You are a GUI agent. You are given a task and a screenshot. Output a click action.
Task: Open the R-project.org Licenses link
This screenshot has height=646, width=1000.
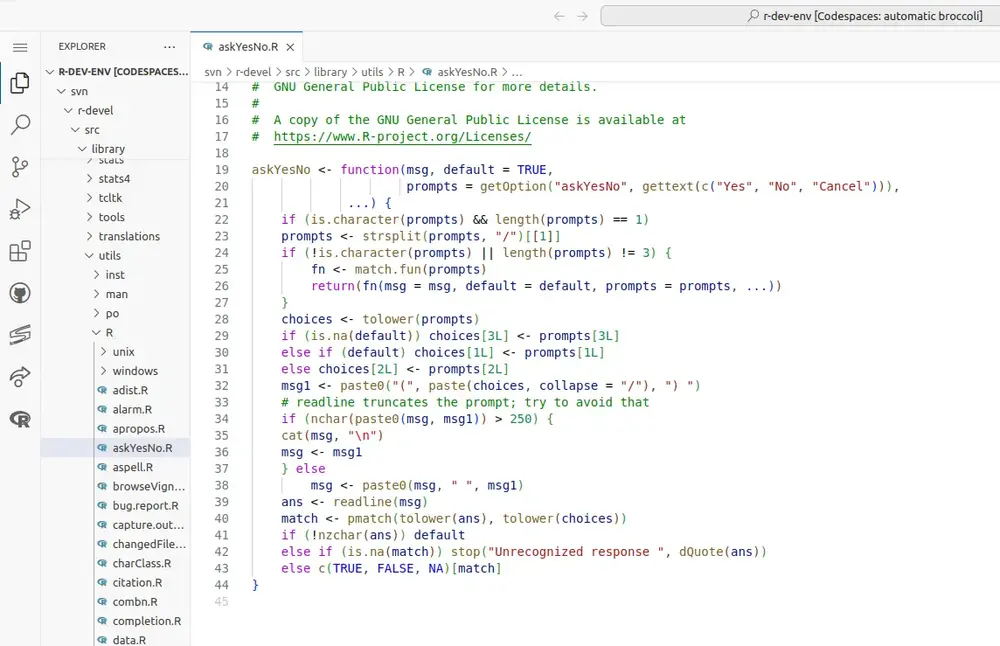[402, 137]
